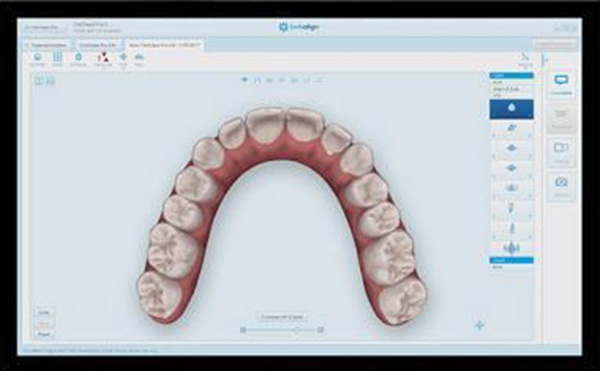Click the arch-shaped toolbar icon
This screenshot has width=600, height=371.
coord(139,57)
